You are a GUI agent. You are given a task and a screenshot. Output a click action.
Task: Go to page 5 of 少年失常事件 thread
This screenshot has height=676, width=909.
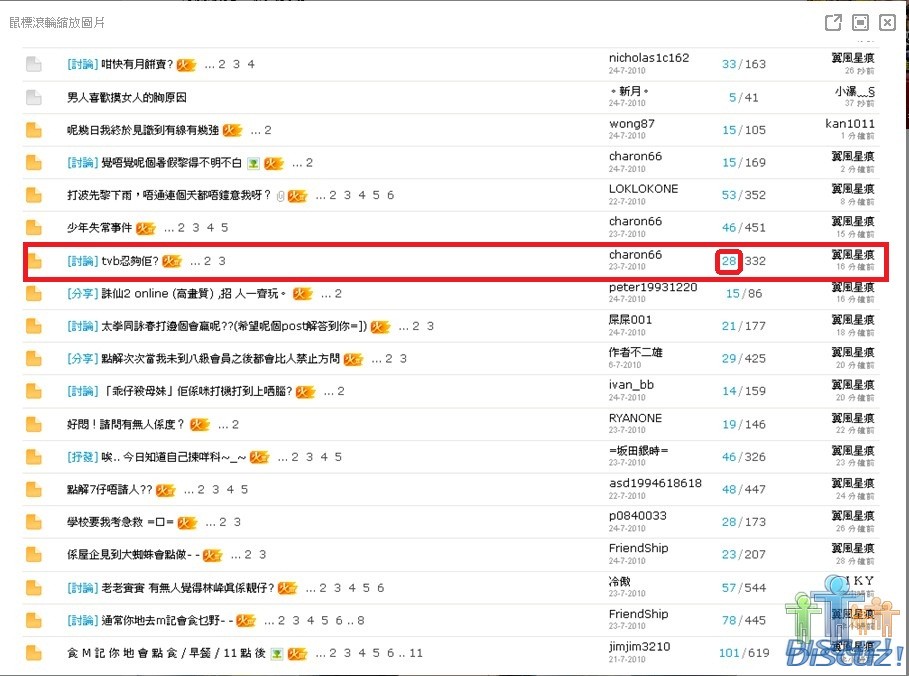(224, 228)
